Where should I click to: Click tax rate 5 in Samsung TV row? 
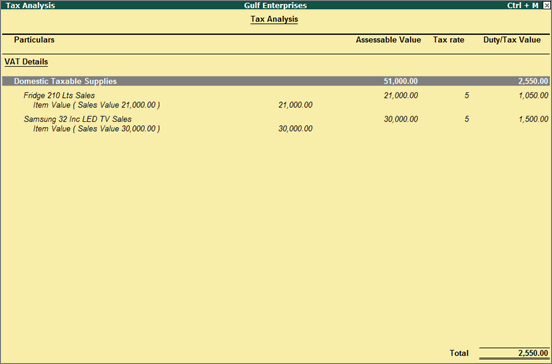tap(466, 119)
